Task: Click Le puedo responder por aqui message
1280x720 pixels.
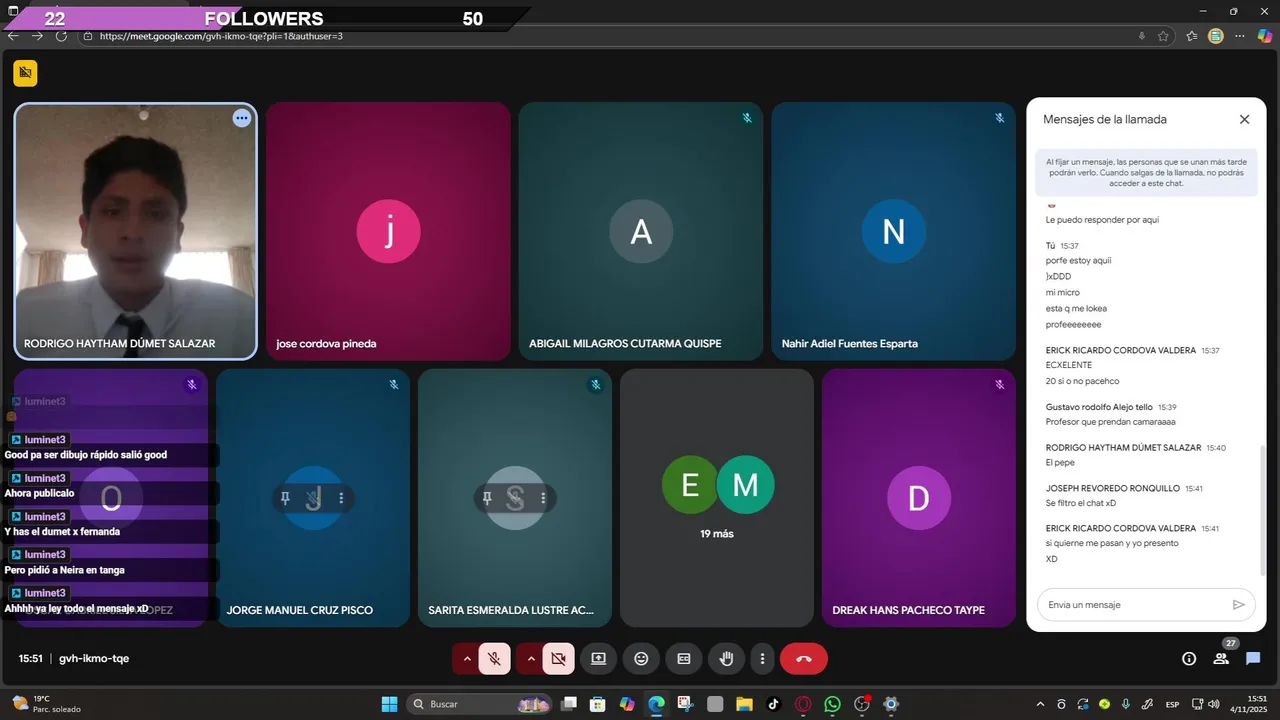Action: click(x=1102, y=220)
